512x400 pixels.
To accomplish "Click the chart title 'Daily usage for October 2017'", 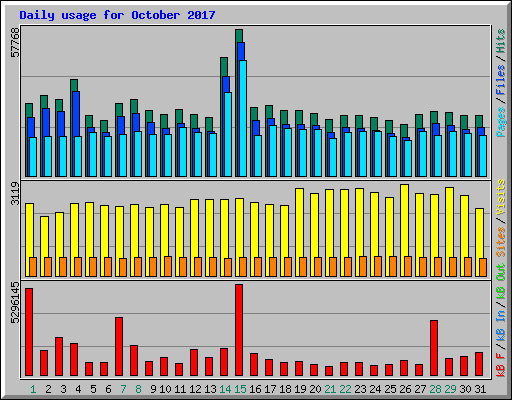I will click(x=117, y=15).
